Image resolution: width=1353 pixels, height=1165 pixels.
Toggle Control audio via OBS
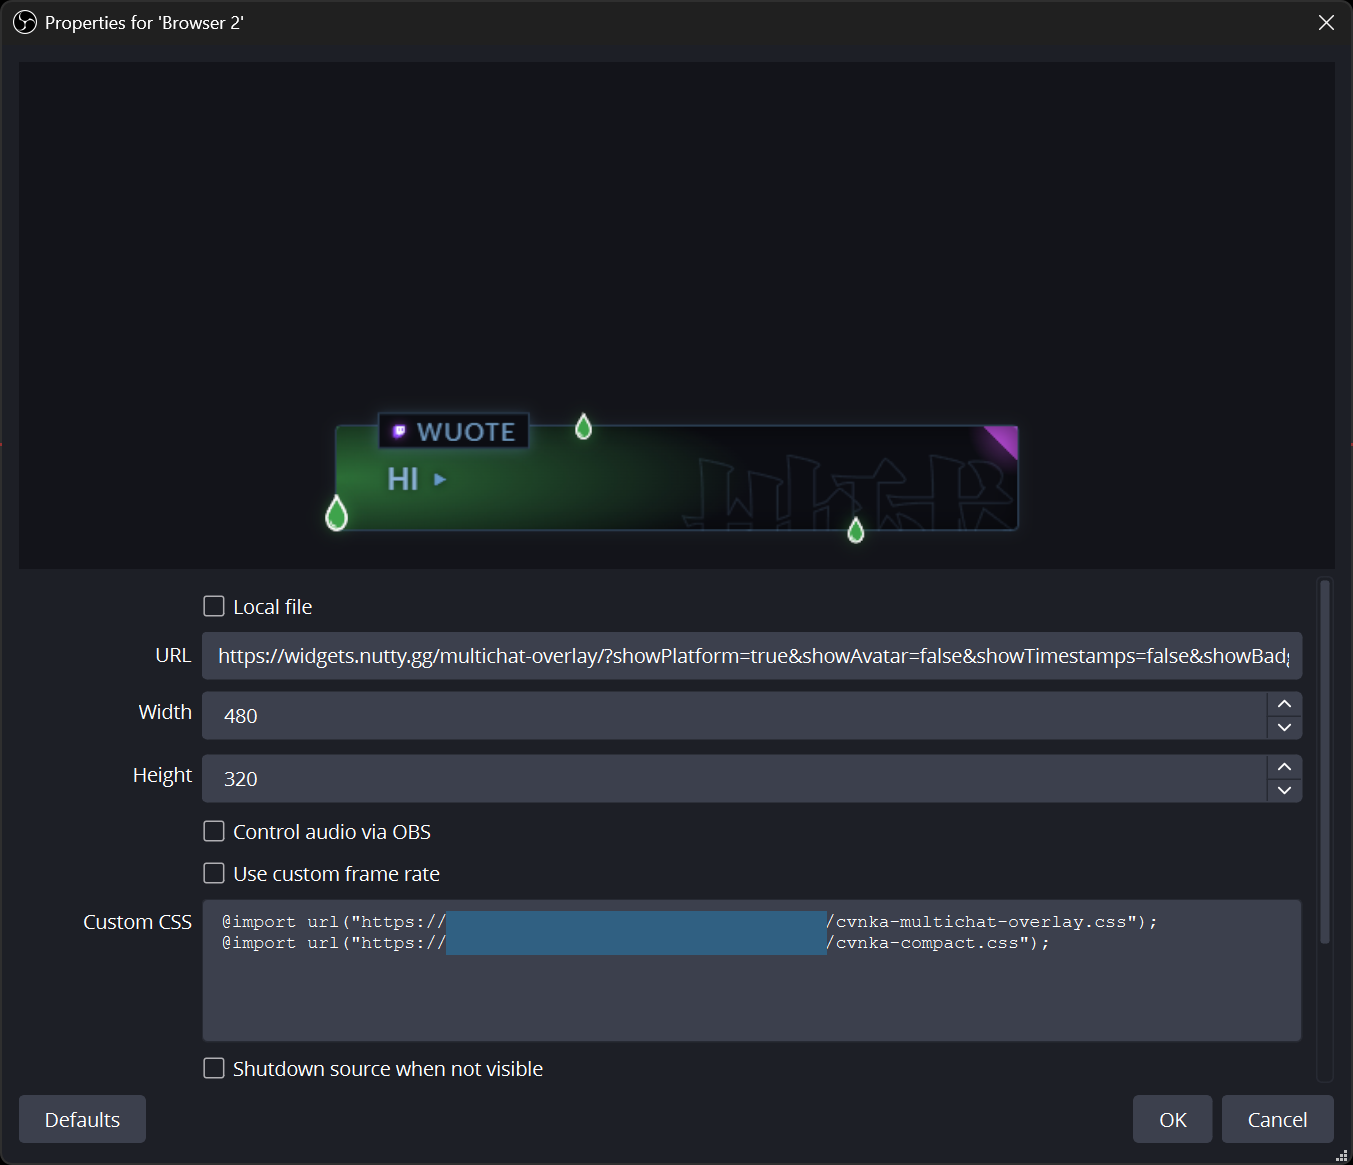coord(214,831)
